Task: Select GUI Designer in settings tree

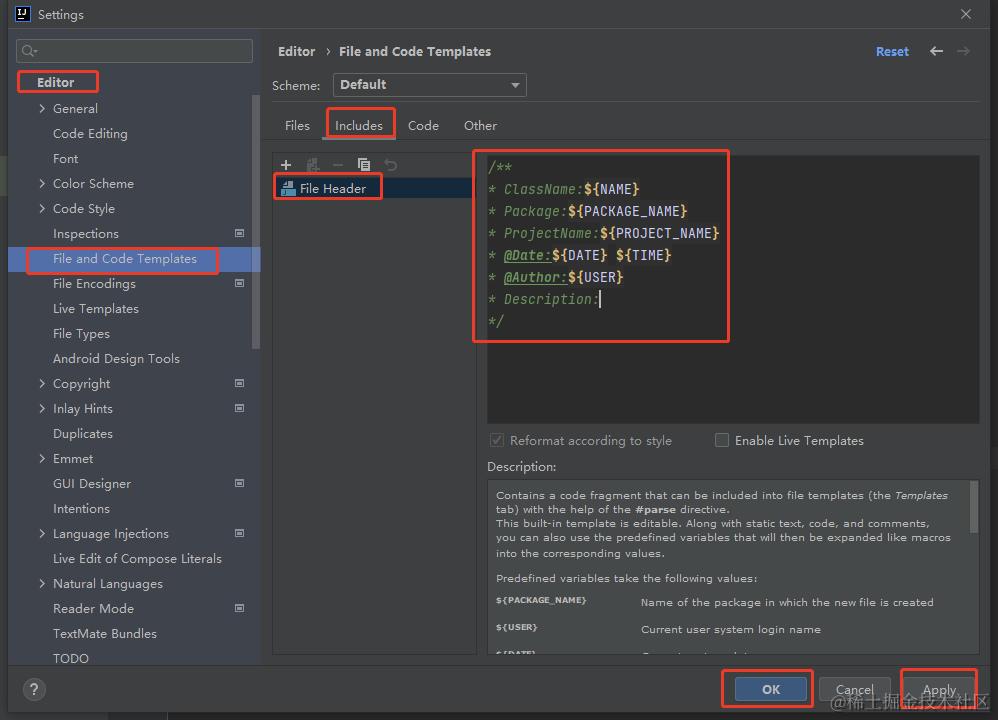Action: tap(92, 484)
